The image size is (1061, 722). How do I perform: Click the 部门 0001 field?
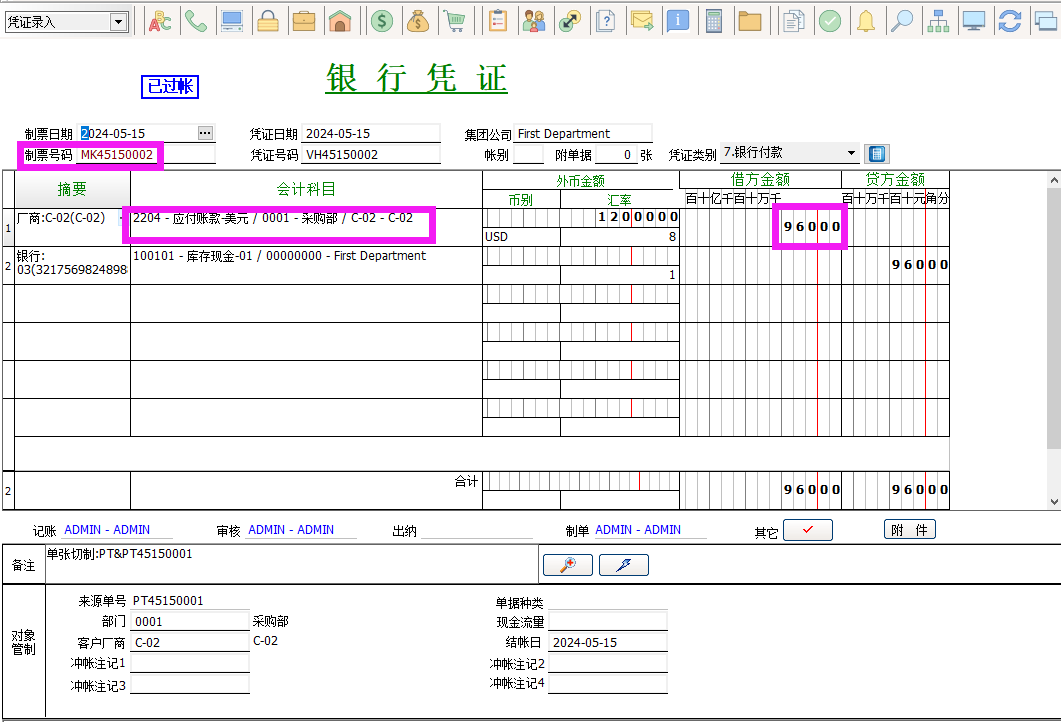[190, 622]
